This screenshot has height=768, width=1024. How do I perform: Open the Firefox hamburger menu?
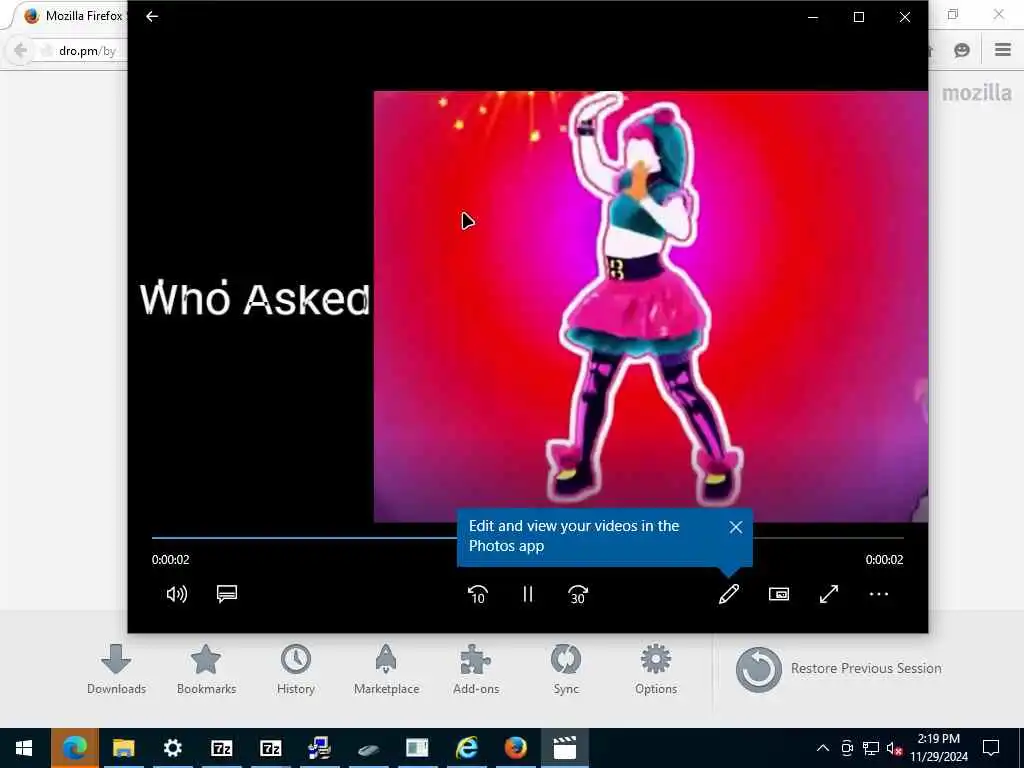[x=1003, y=50]
